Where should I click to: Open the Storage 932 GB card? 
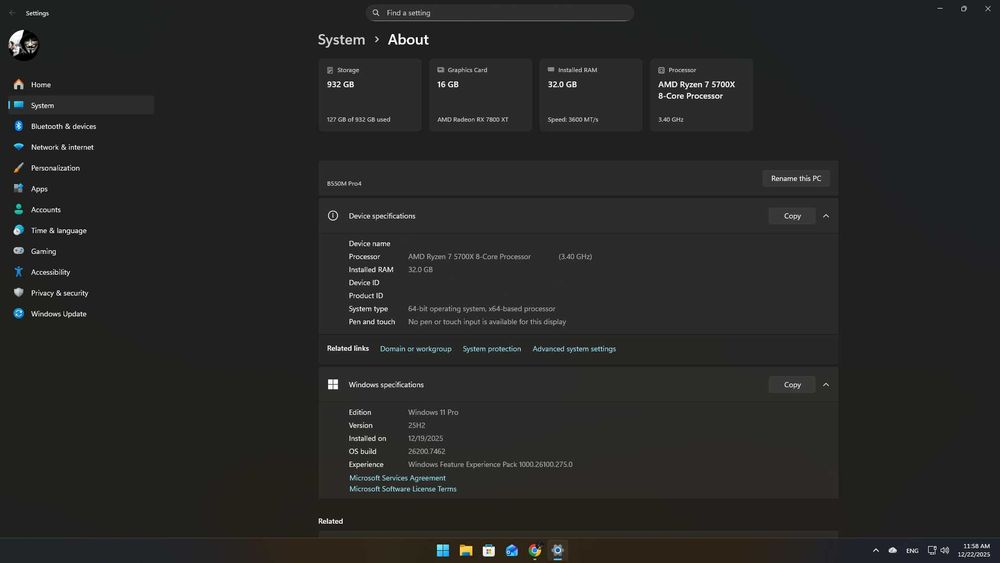click(x=370, y=95)
